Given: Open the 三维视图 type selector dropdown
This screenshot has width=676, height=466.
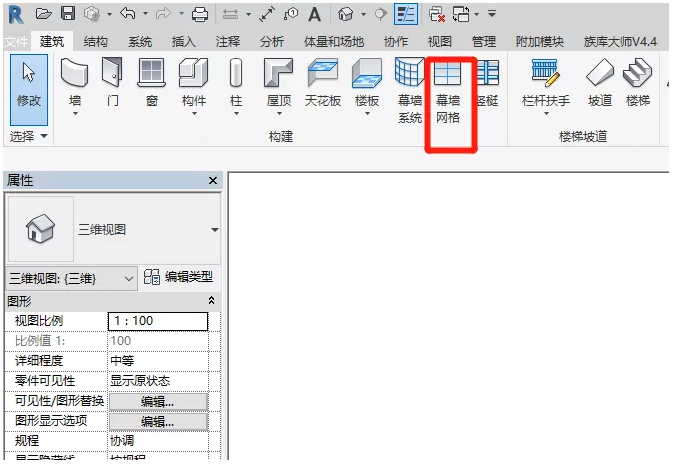Looking at the screenshot, I should pyautogui.click(x=215, y=230).
